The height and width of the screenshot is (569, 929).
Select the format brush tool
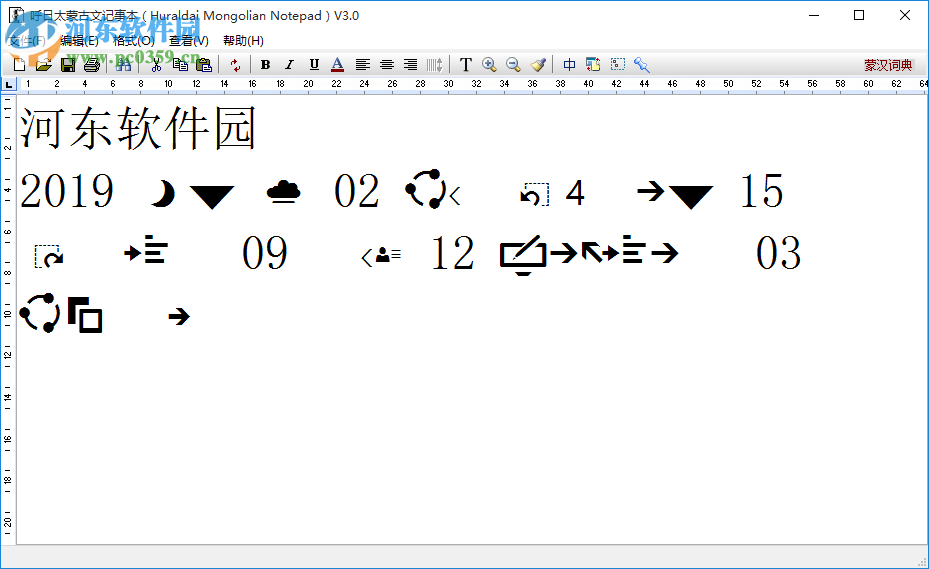click(538, 65)
